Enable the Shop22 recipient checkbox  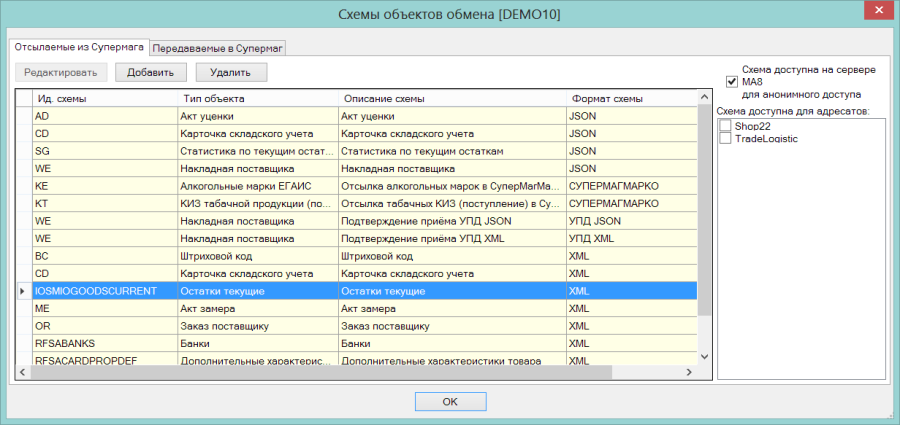pos(726,125)
